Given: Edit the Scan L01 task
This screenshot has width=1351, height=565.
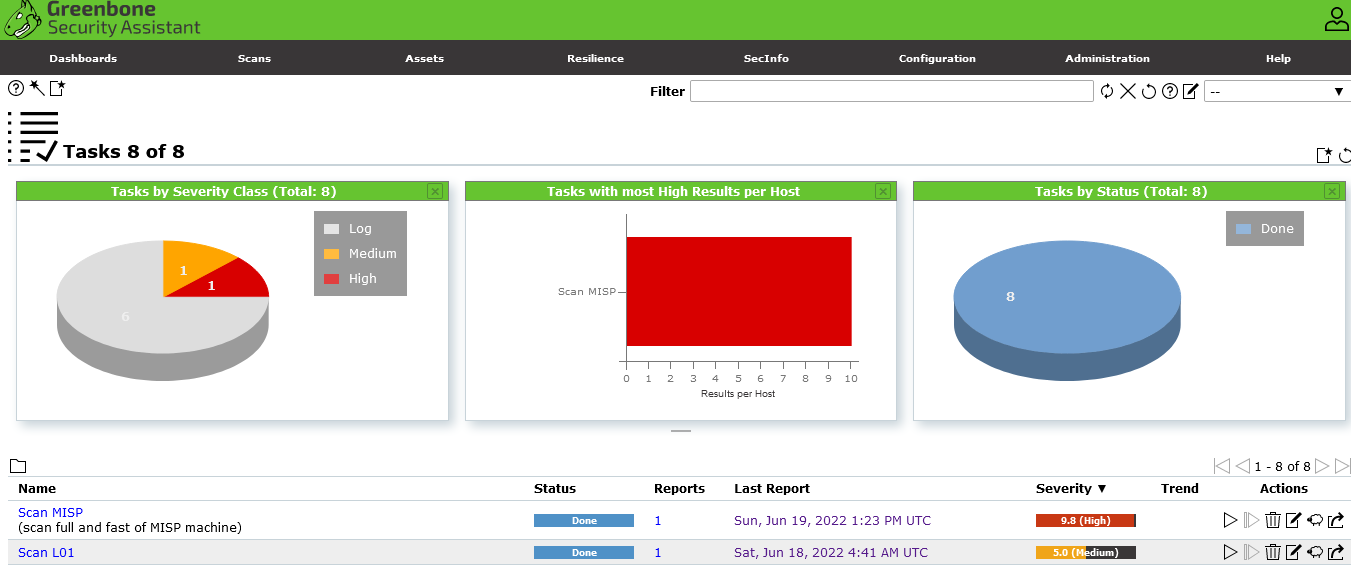Looking at the screenshot, I should (1293, 552).
